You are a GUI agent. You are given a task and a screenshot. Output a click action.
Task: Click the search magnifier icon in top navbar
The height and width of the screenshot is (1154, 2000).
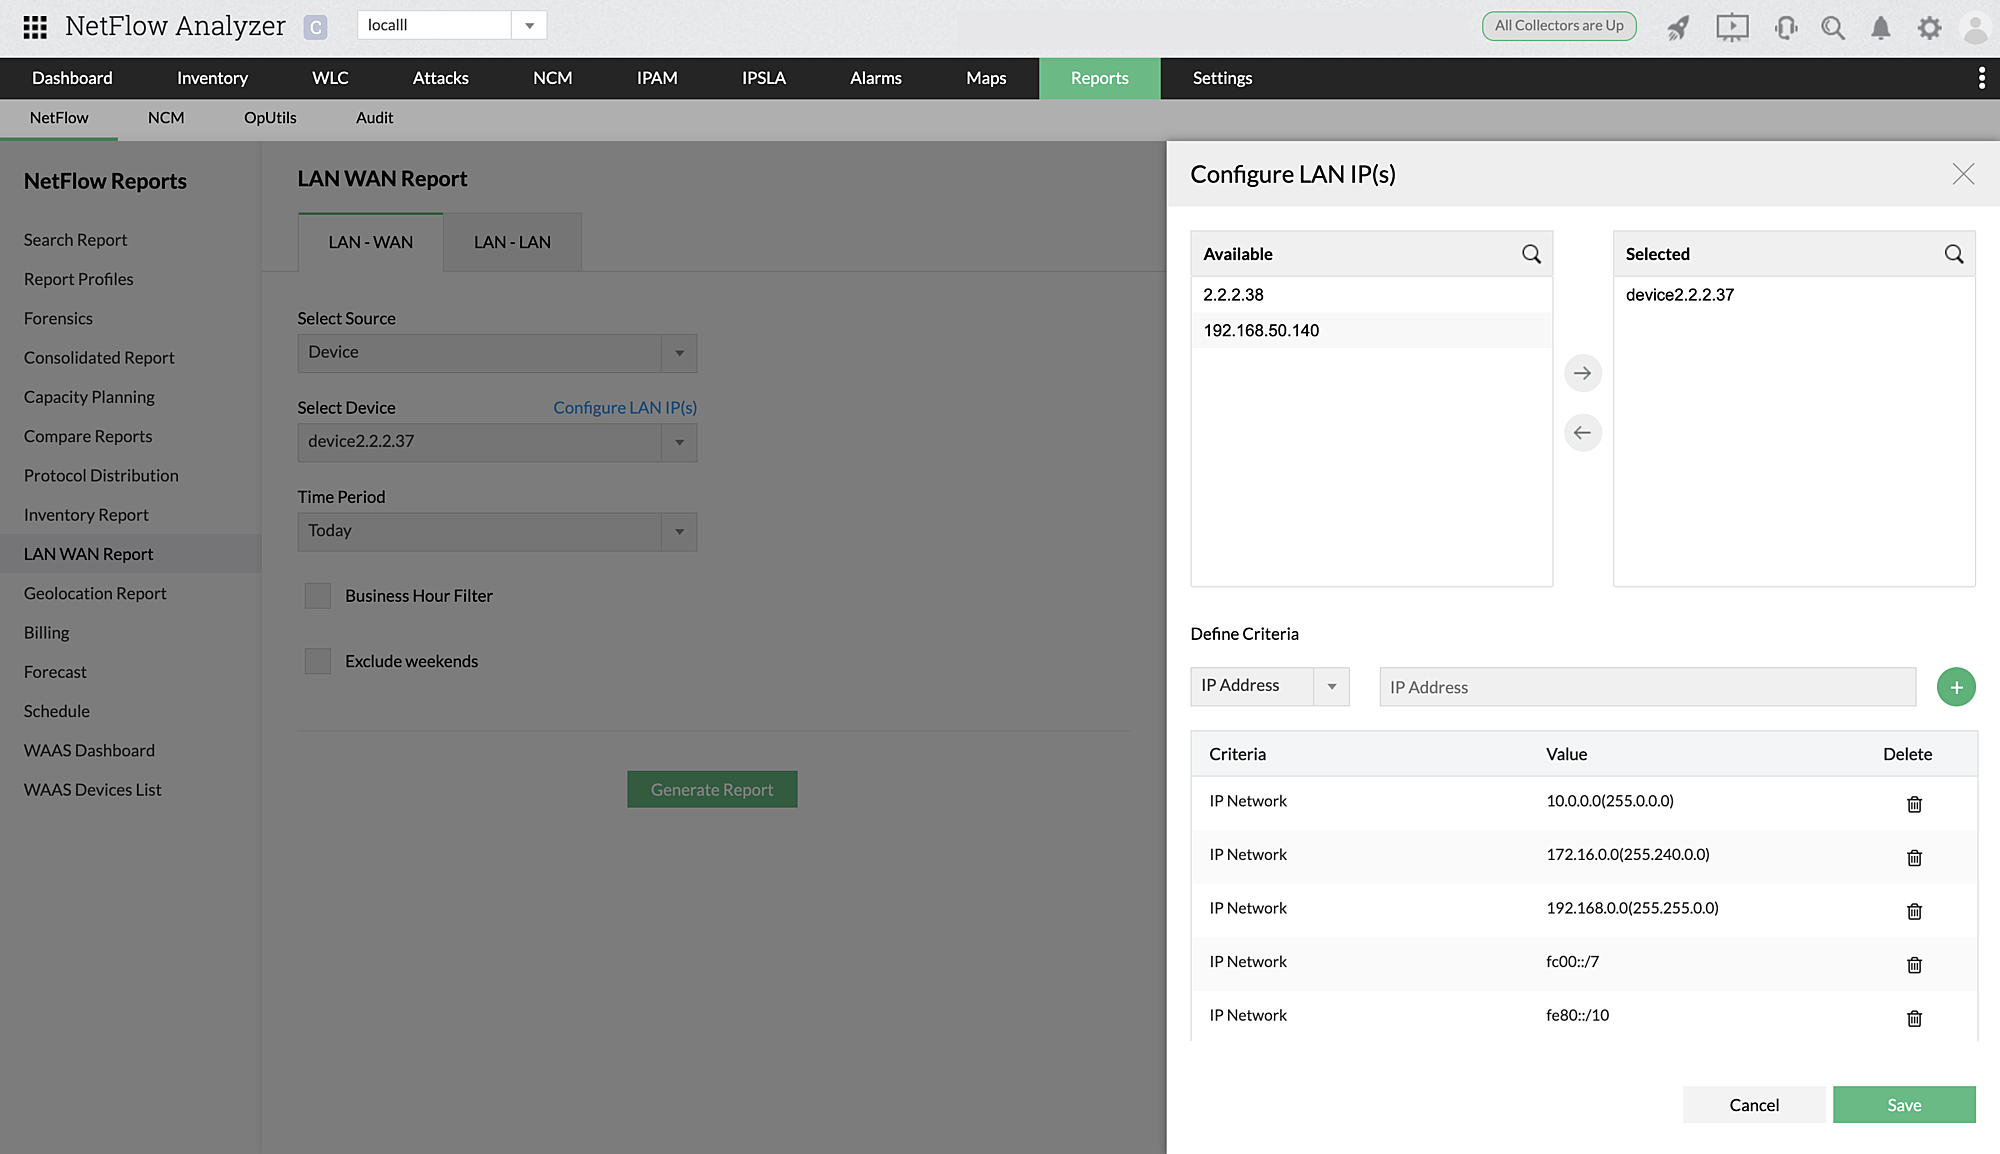coord(1834,25)
